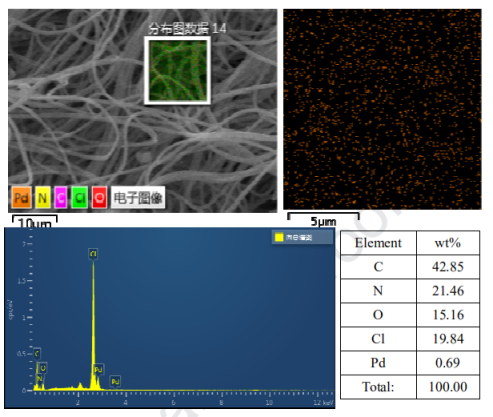This screenshot has width=493, height=417.
Task: Select the Cl 19.84 table value
Action: coord(448,339)
